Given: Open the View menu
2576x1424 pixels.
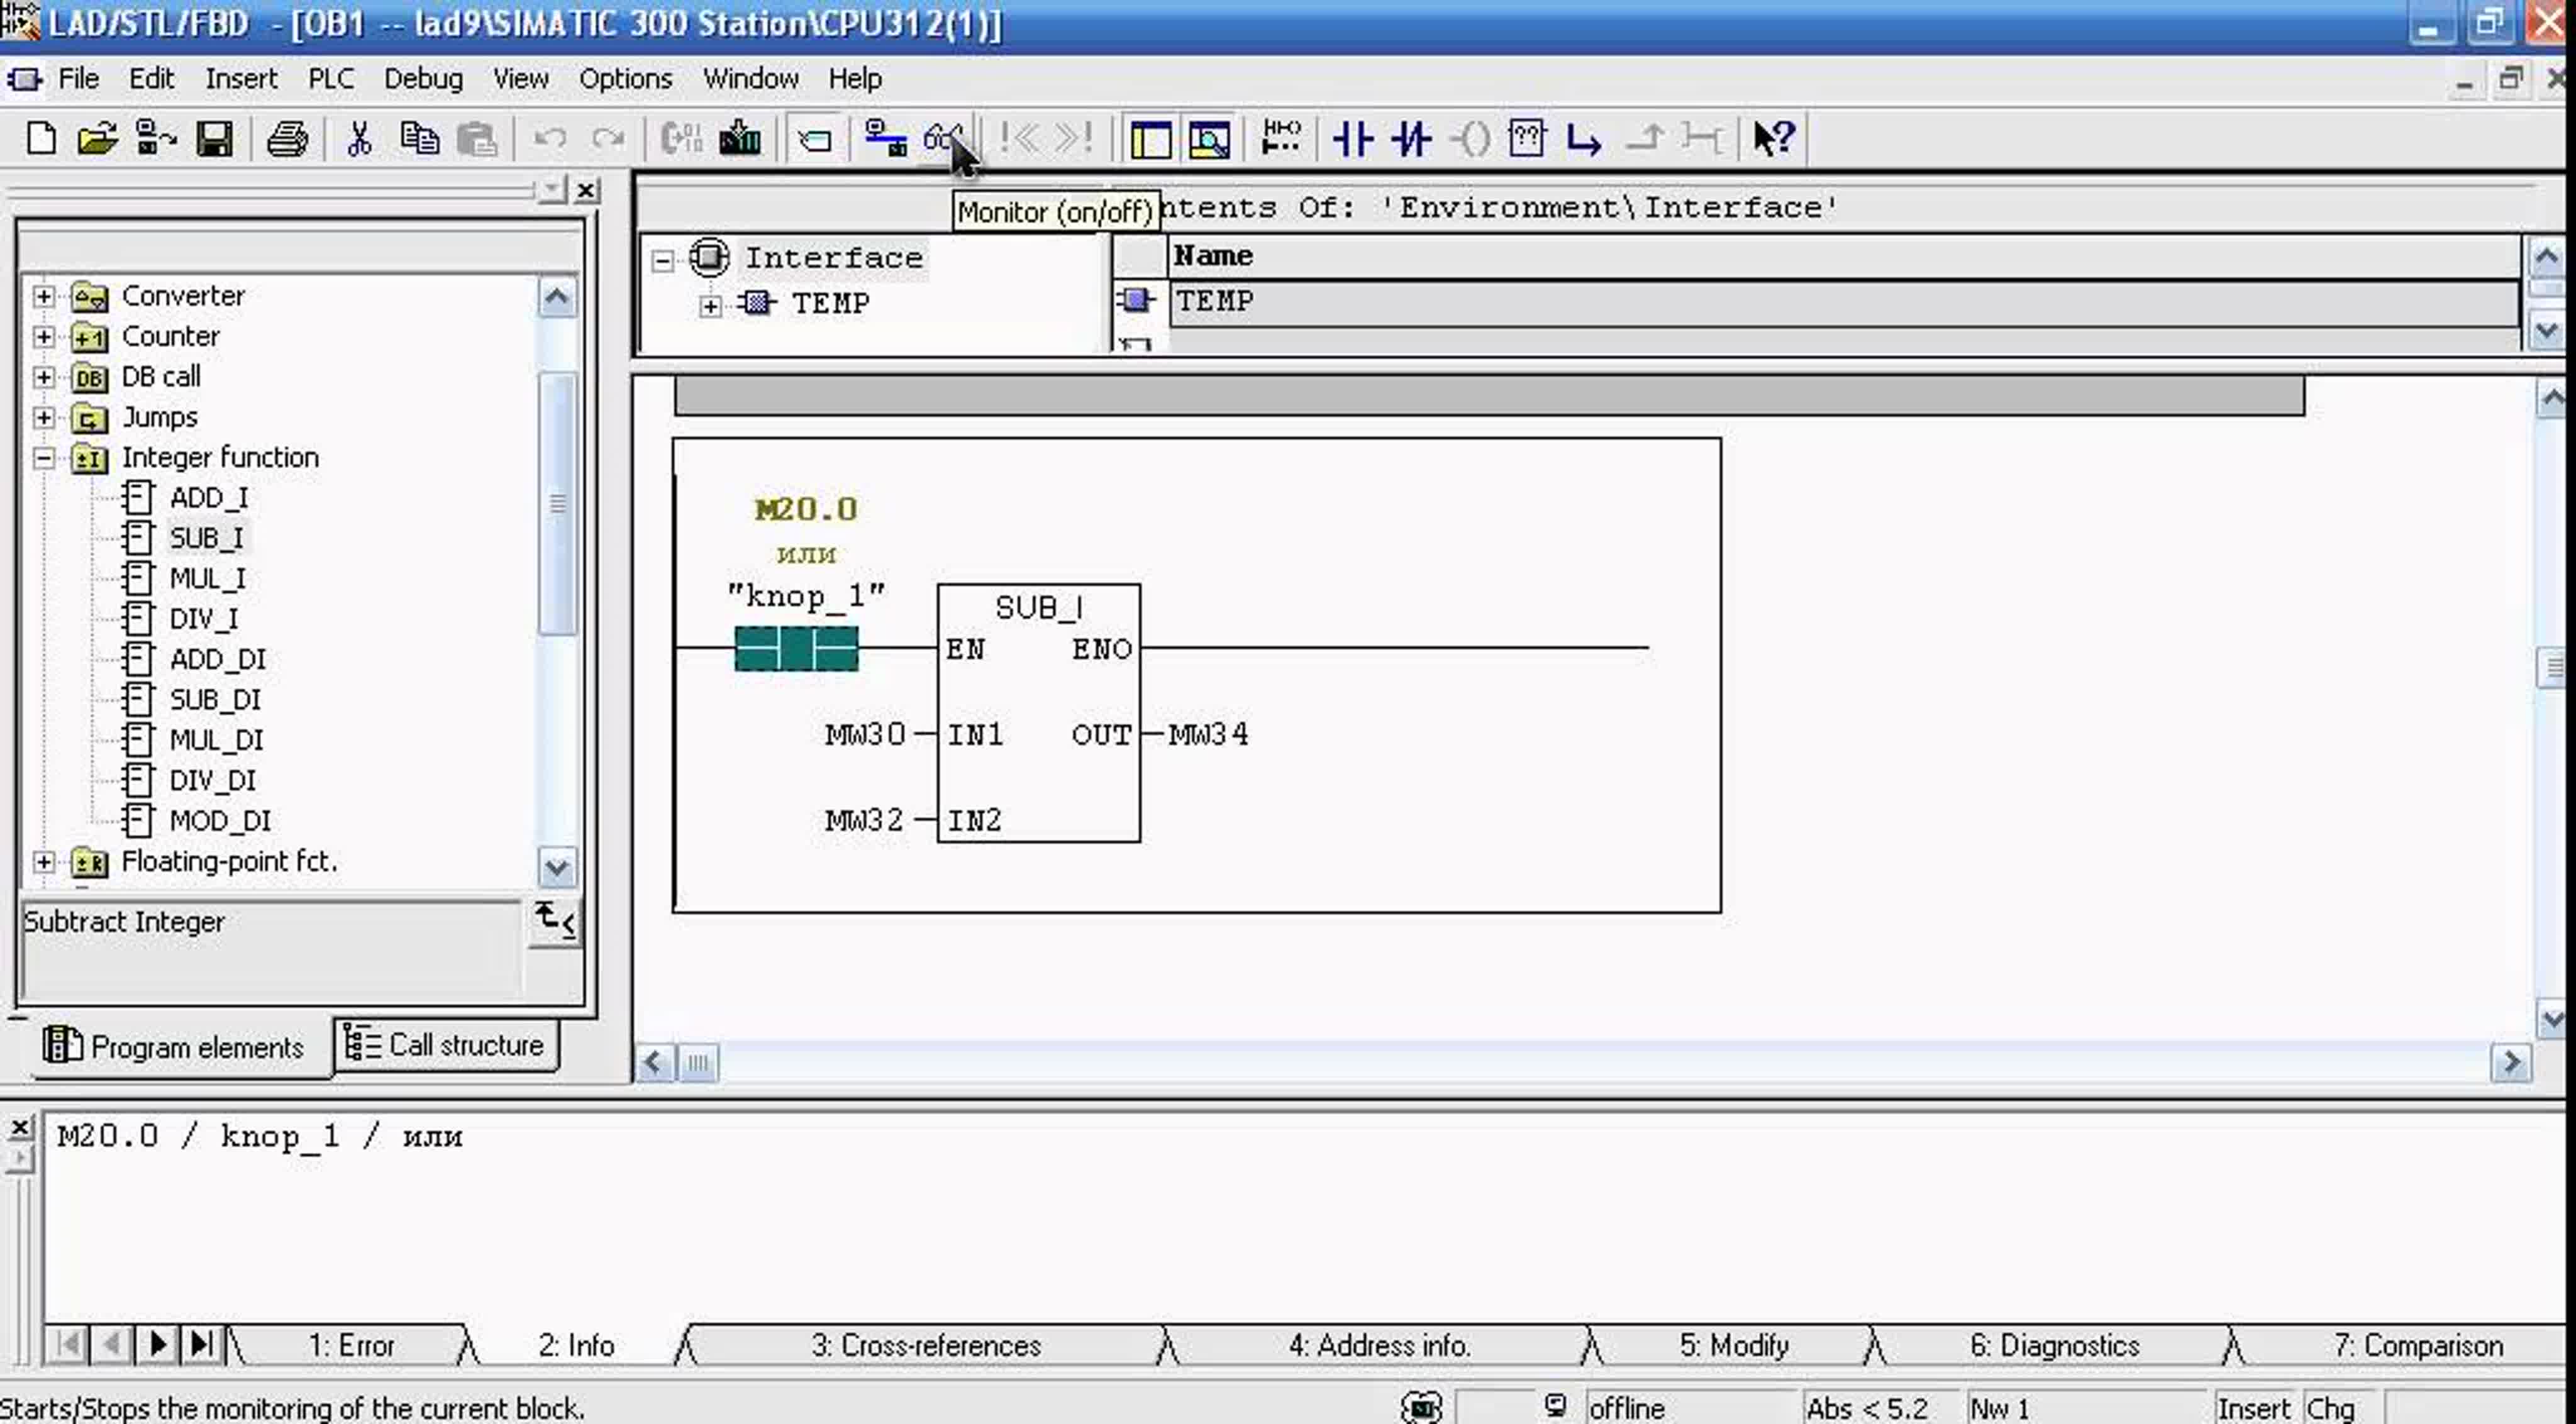Looking at the screenshot, I should coord(520,78).
